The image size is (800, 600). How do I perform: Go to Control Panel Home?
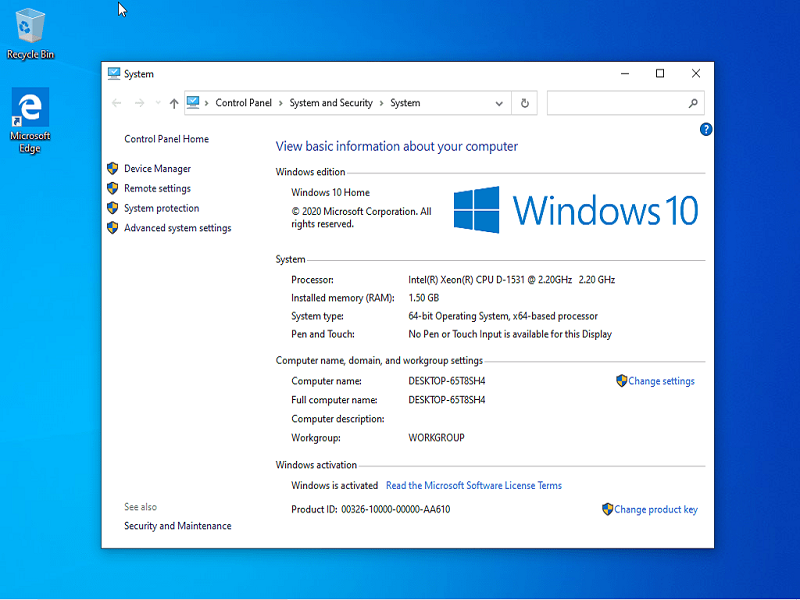point(166,139)
